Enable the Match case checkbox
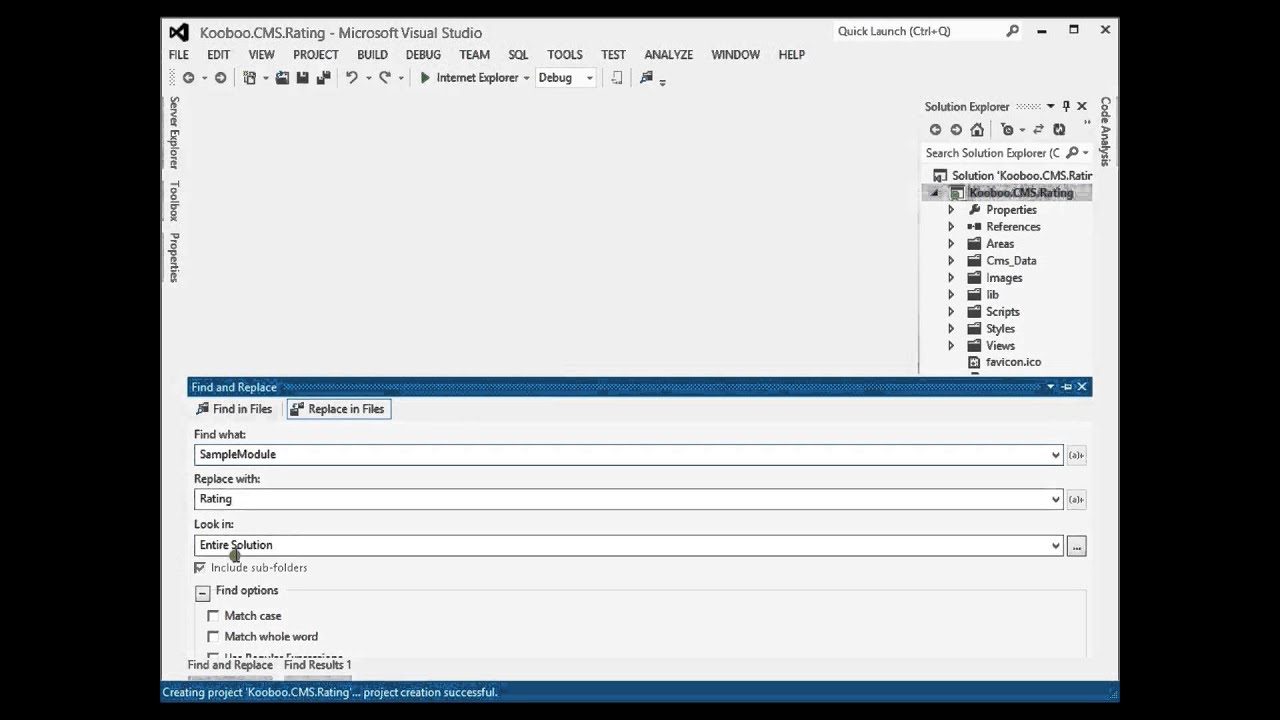 [213, 616]
